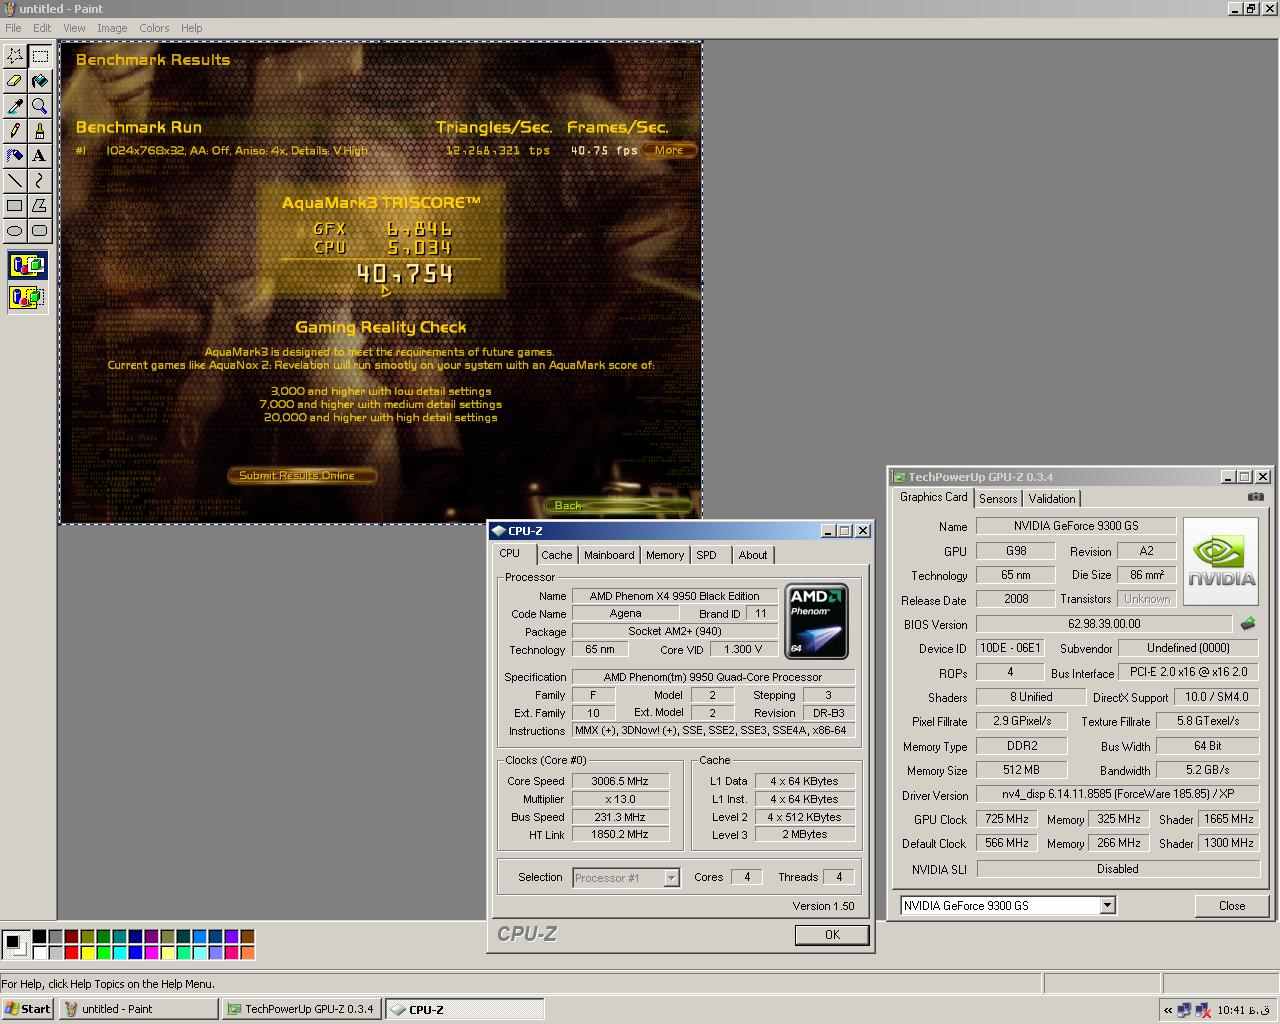Switch to the Validation tab in GPU-Z
The width and height of the screenshot is (1280, 1024).
click(x=1052, y=499)
